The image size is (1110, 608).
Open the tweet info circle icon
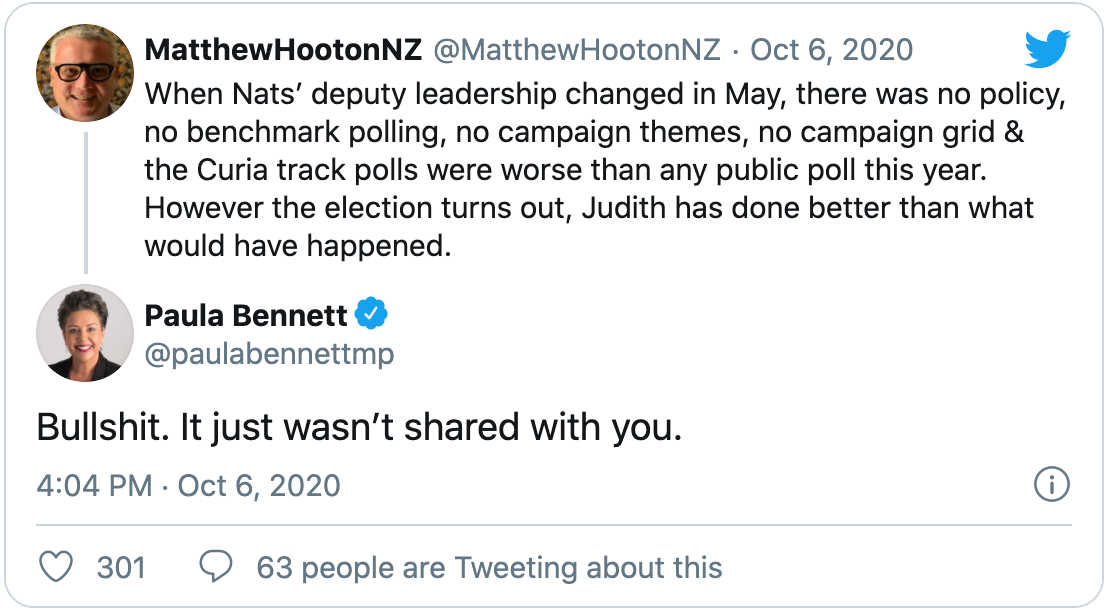tap(1051, 485)
